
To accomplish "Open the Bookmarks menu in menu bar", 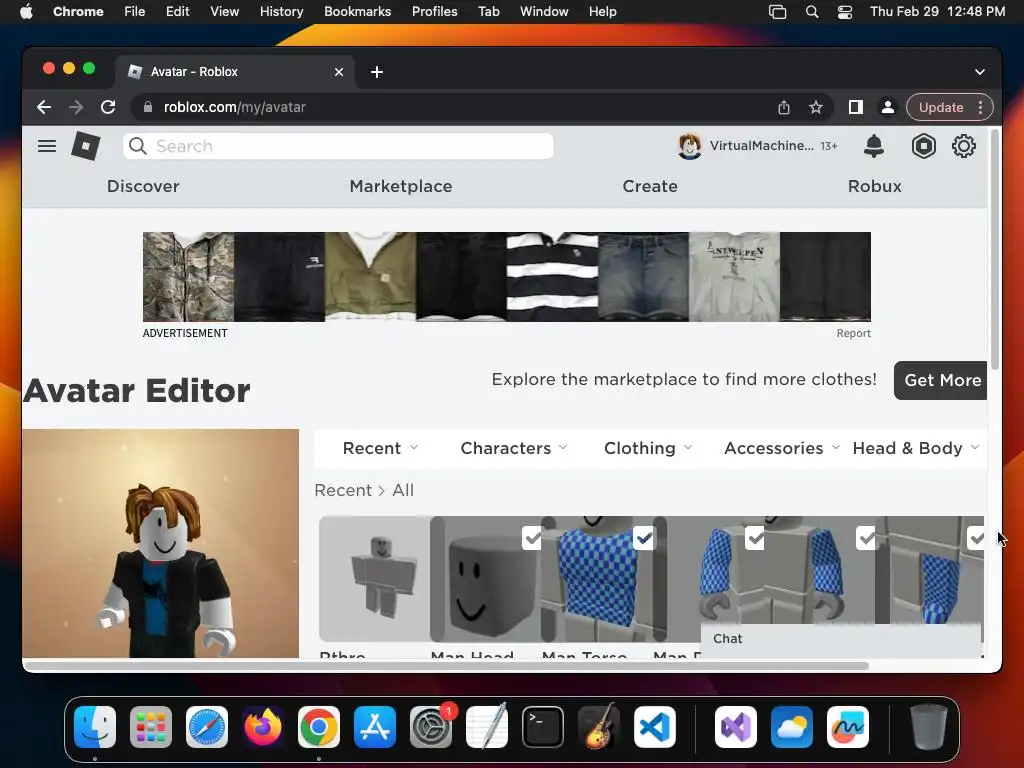I will click(357, 12).
